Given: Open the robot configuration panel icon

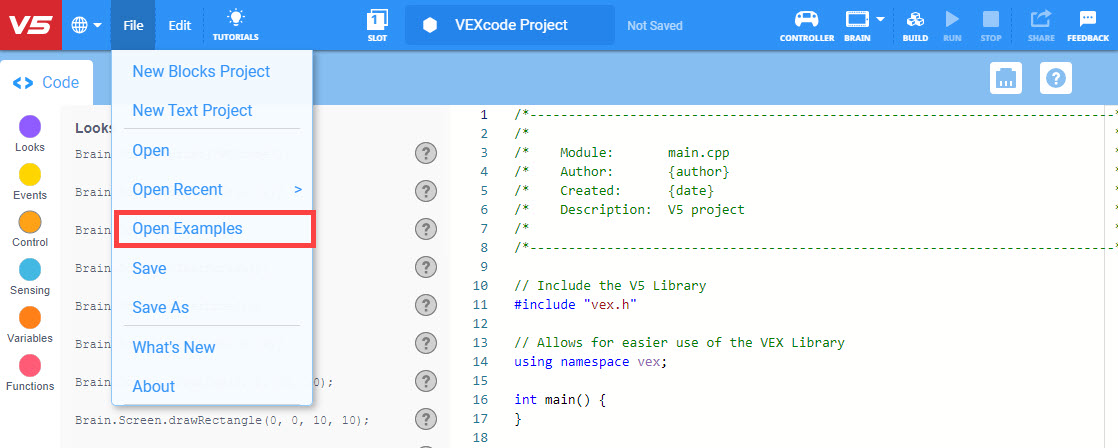Looking at the screenshot, I should pos(1005,78).
